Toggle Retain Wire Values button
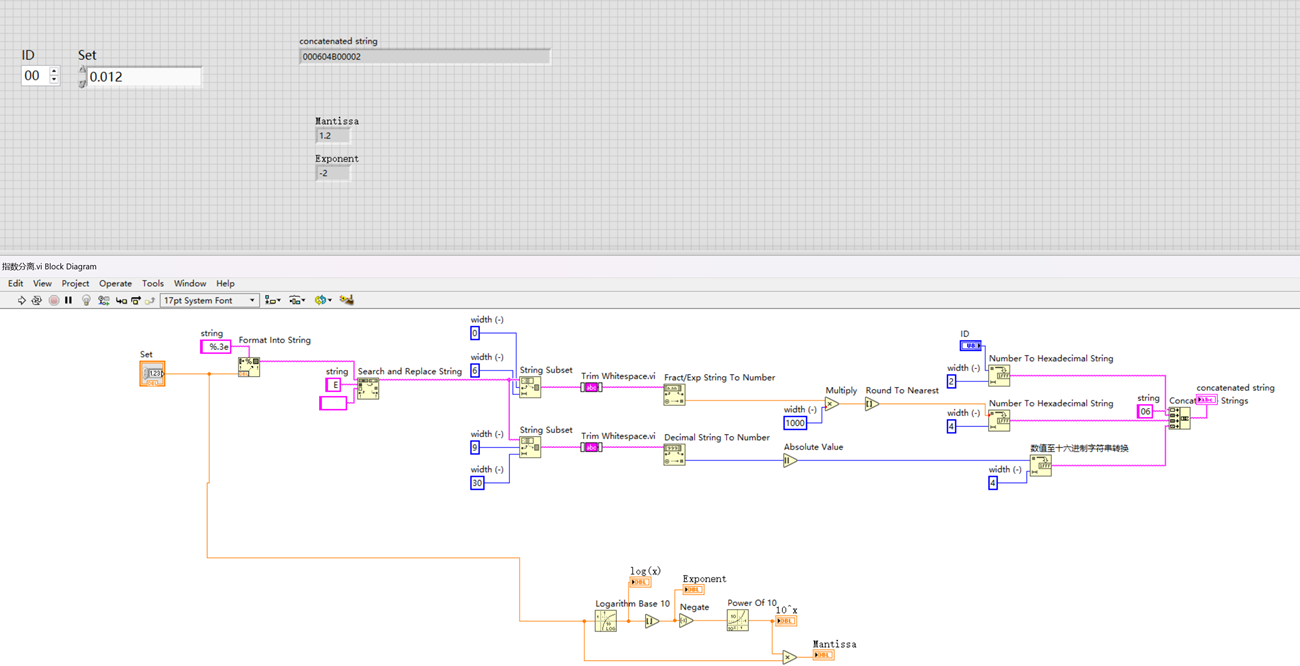 tap(103, 300)
